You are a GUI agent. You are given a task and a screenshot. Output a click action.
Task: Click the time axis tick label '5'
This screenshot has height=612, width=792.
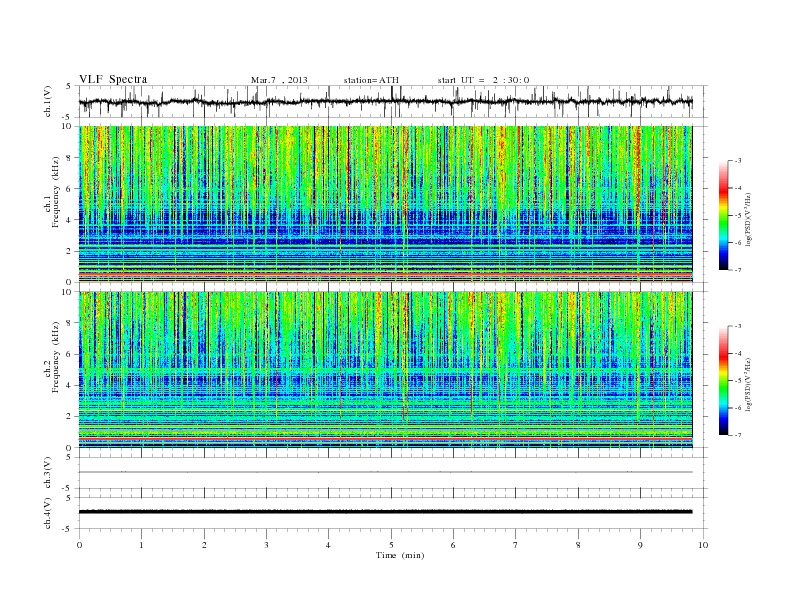(391, 545)
